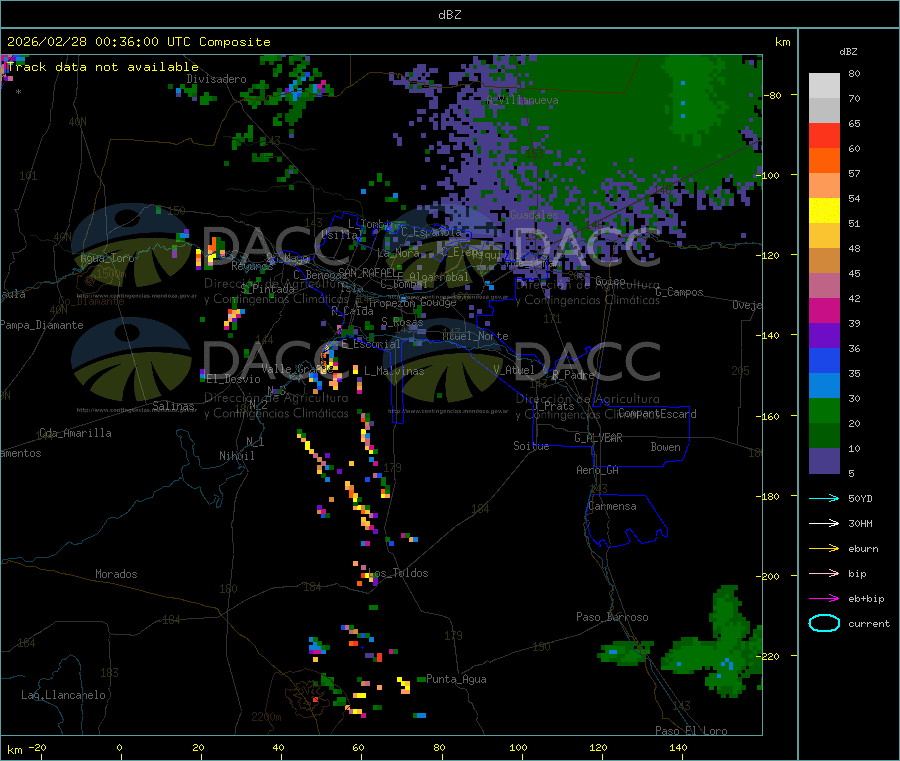Click the 'A_Villanueva' map label
This screenshot has height=761, width=900.
522,100
